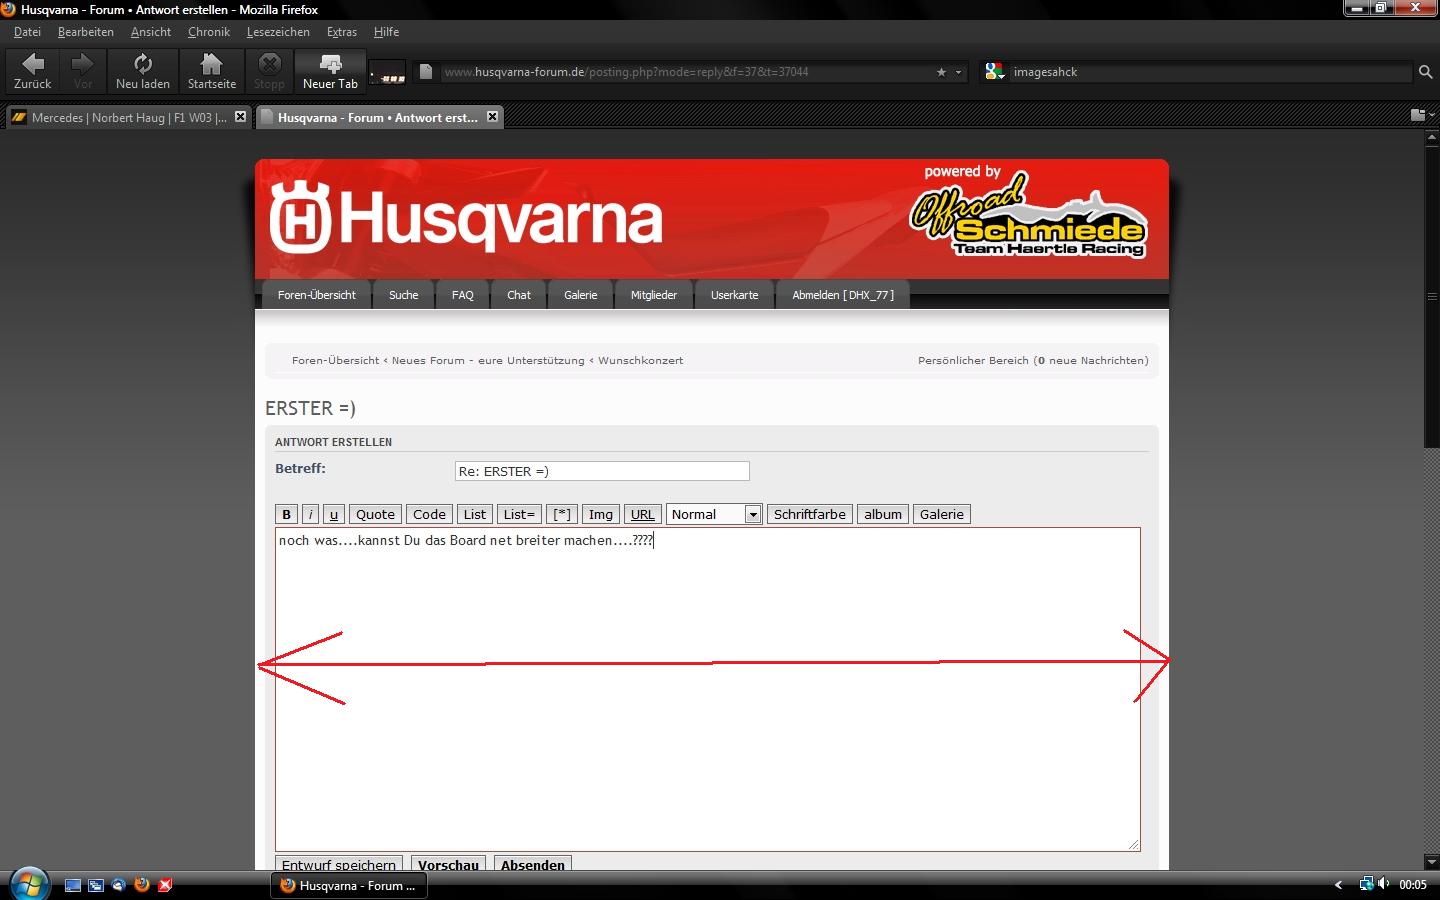Bookmark this page via the star icon
Image resolution: width=1440 pixels, height=900 pixels.
click(x=941, y=71)
